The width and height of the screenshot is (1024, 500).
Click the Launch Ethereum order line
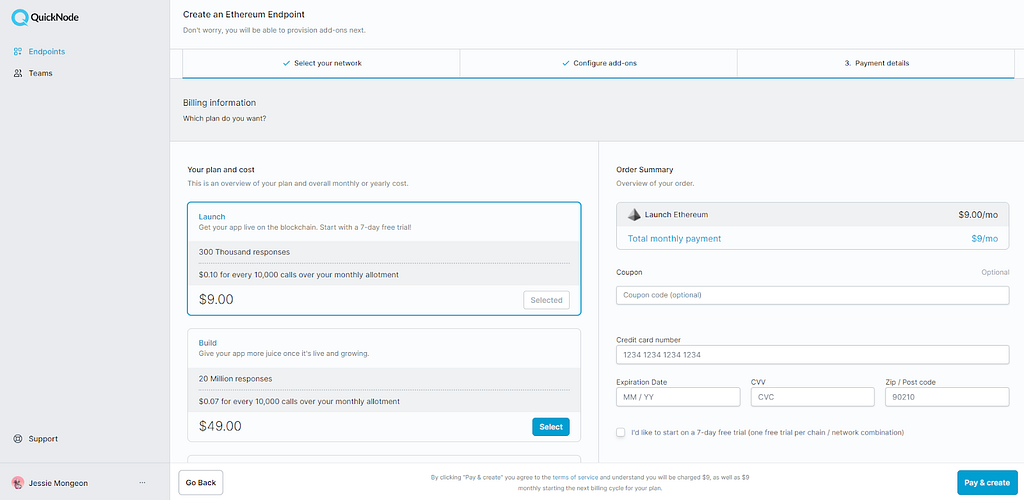point(812,214)
